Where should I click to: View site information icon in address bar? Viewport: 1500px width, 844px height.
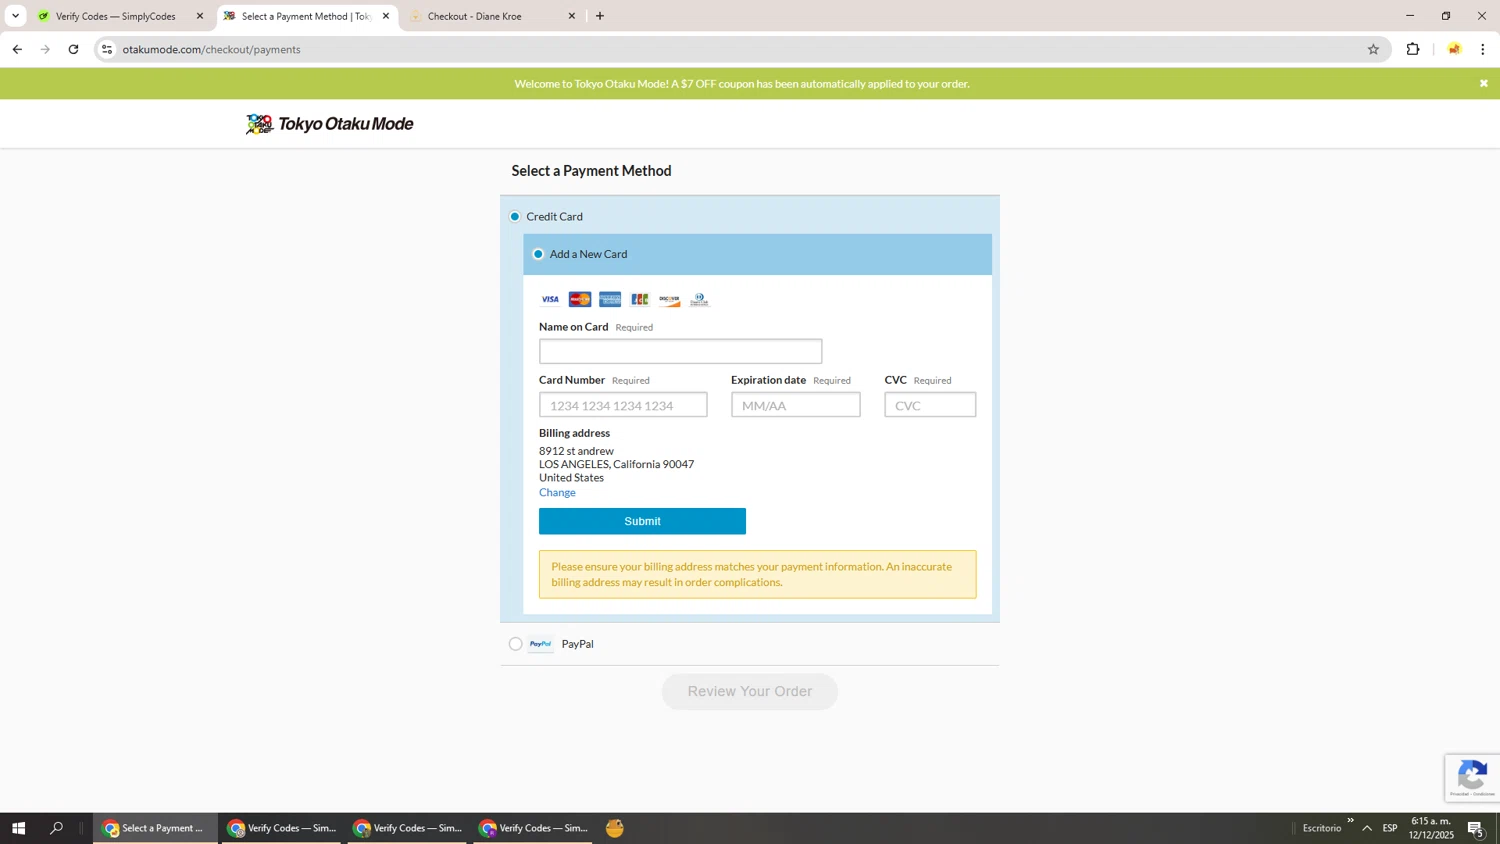107,49
